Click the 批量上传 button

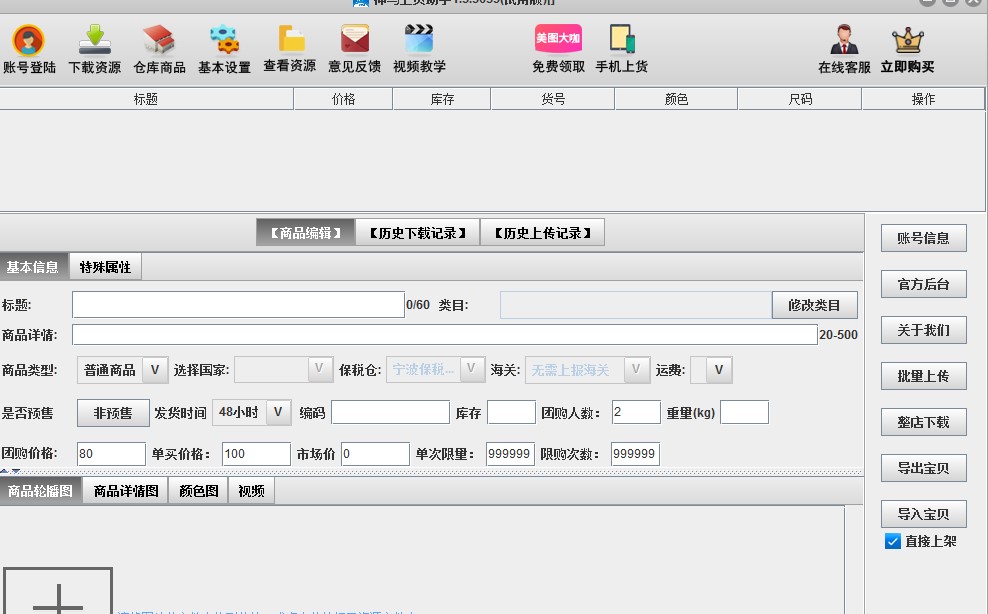[923, 376]
